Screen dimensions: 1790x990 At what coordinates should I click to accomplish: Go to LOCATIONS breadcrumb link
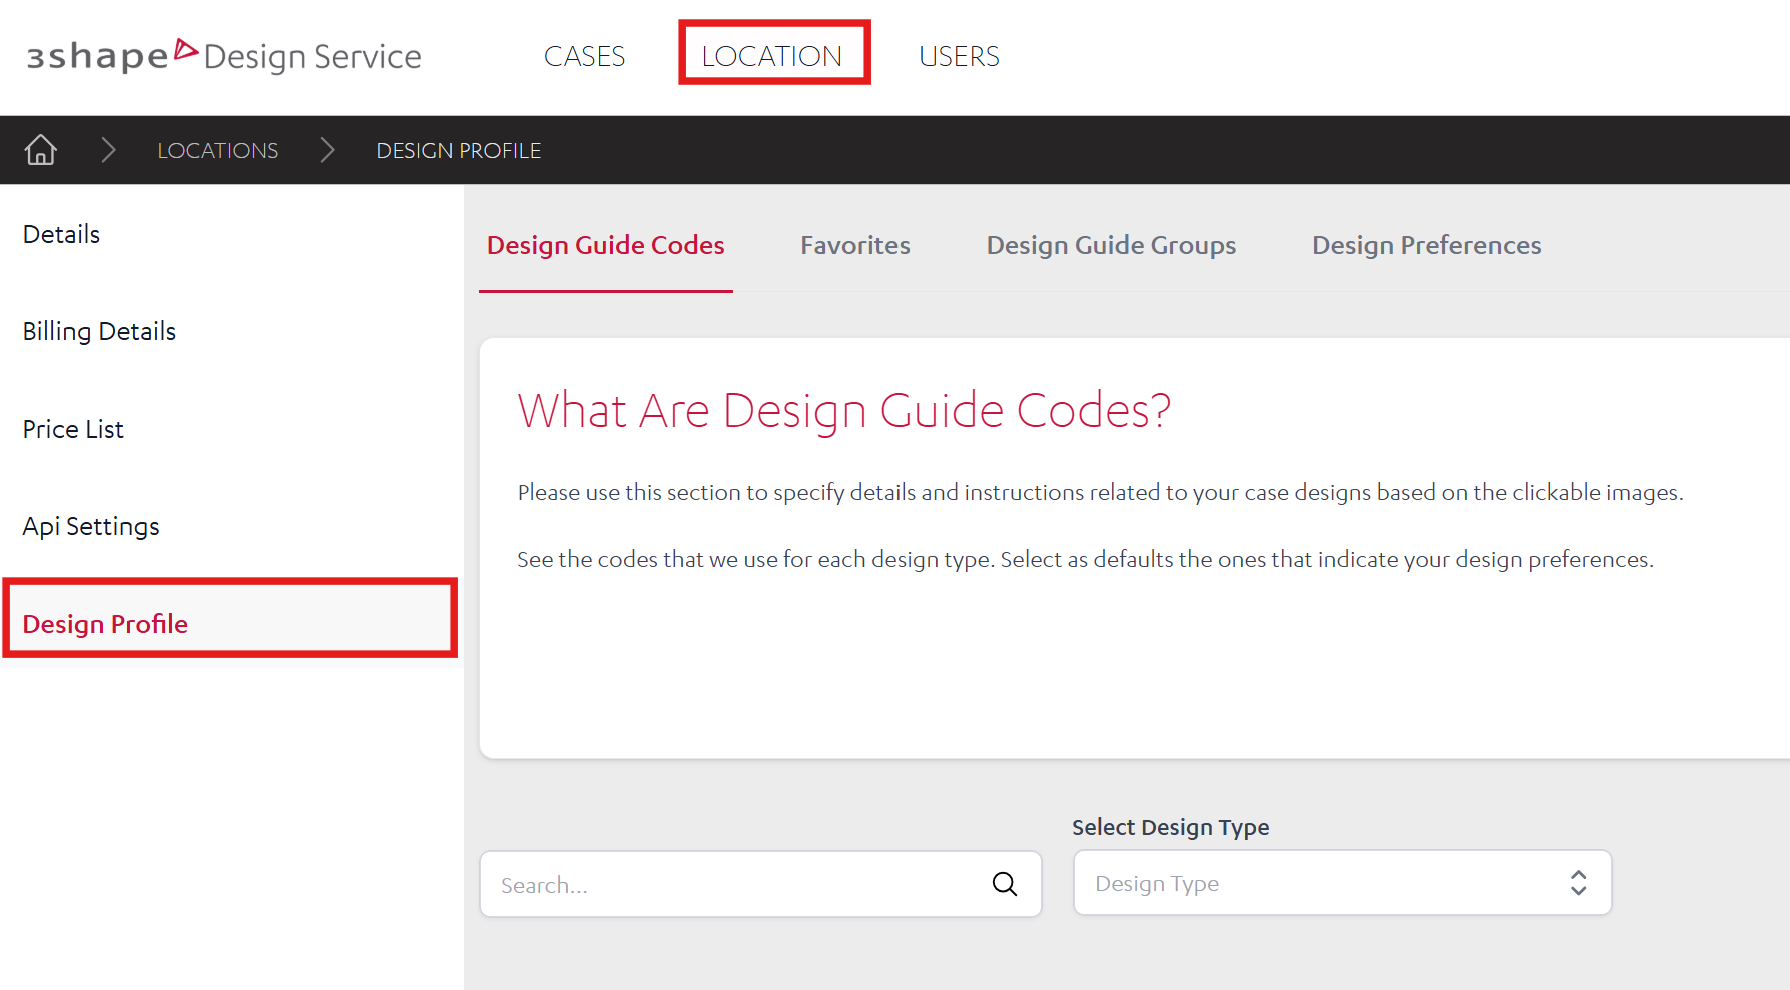[218, 151]
